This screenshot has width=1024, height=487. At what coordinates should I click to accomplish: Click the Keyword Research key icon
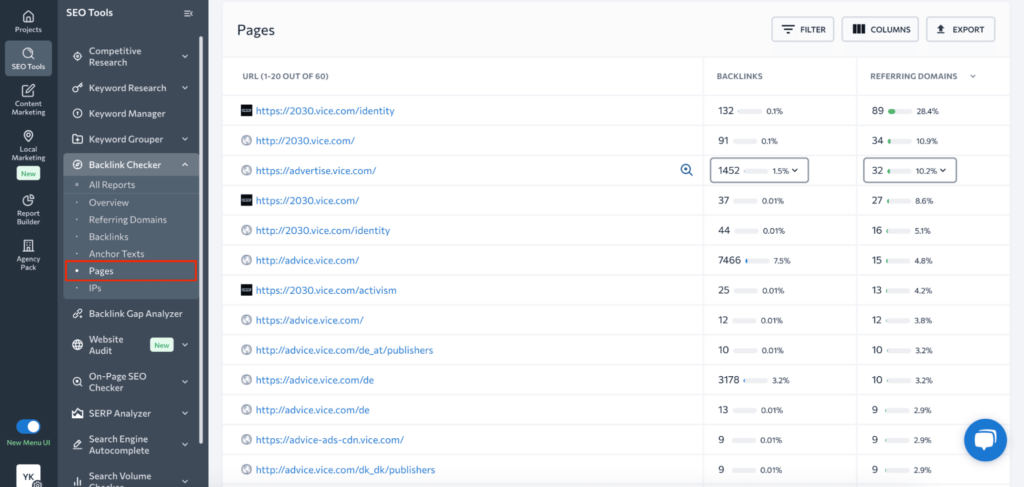77,88
